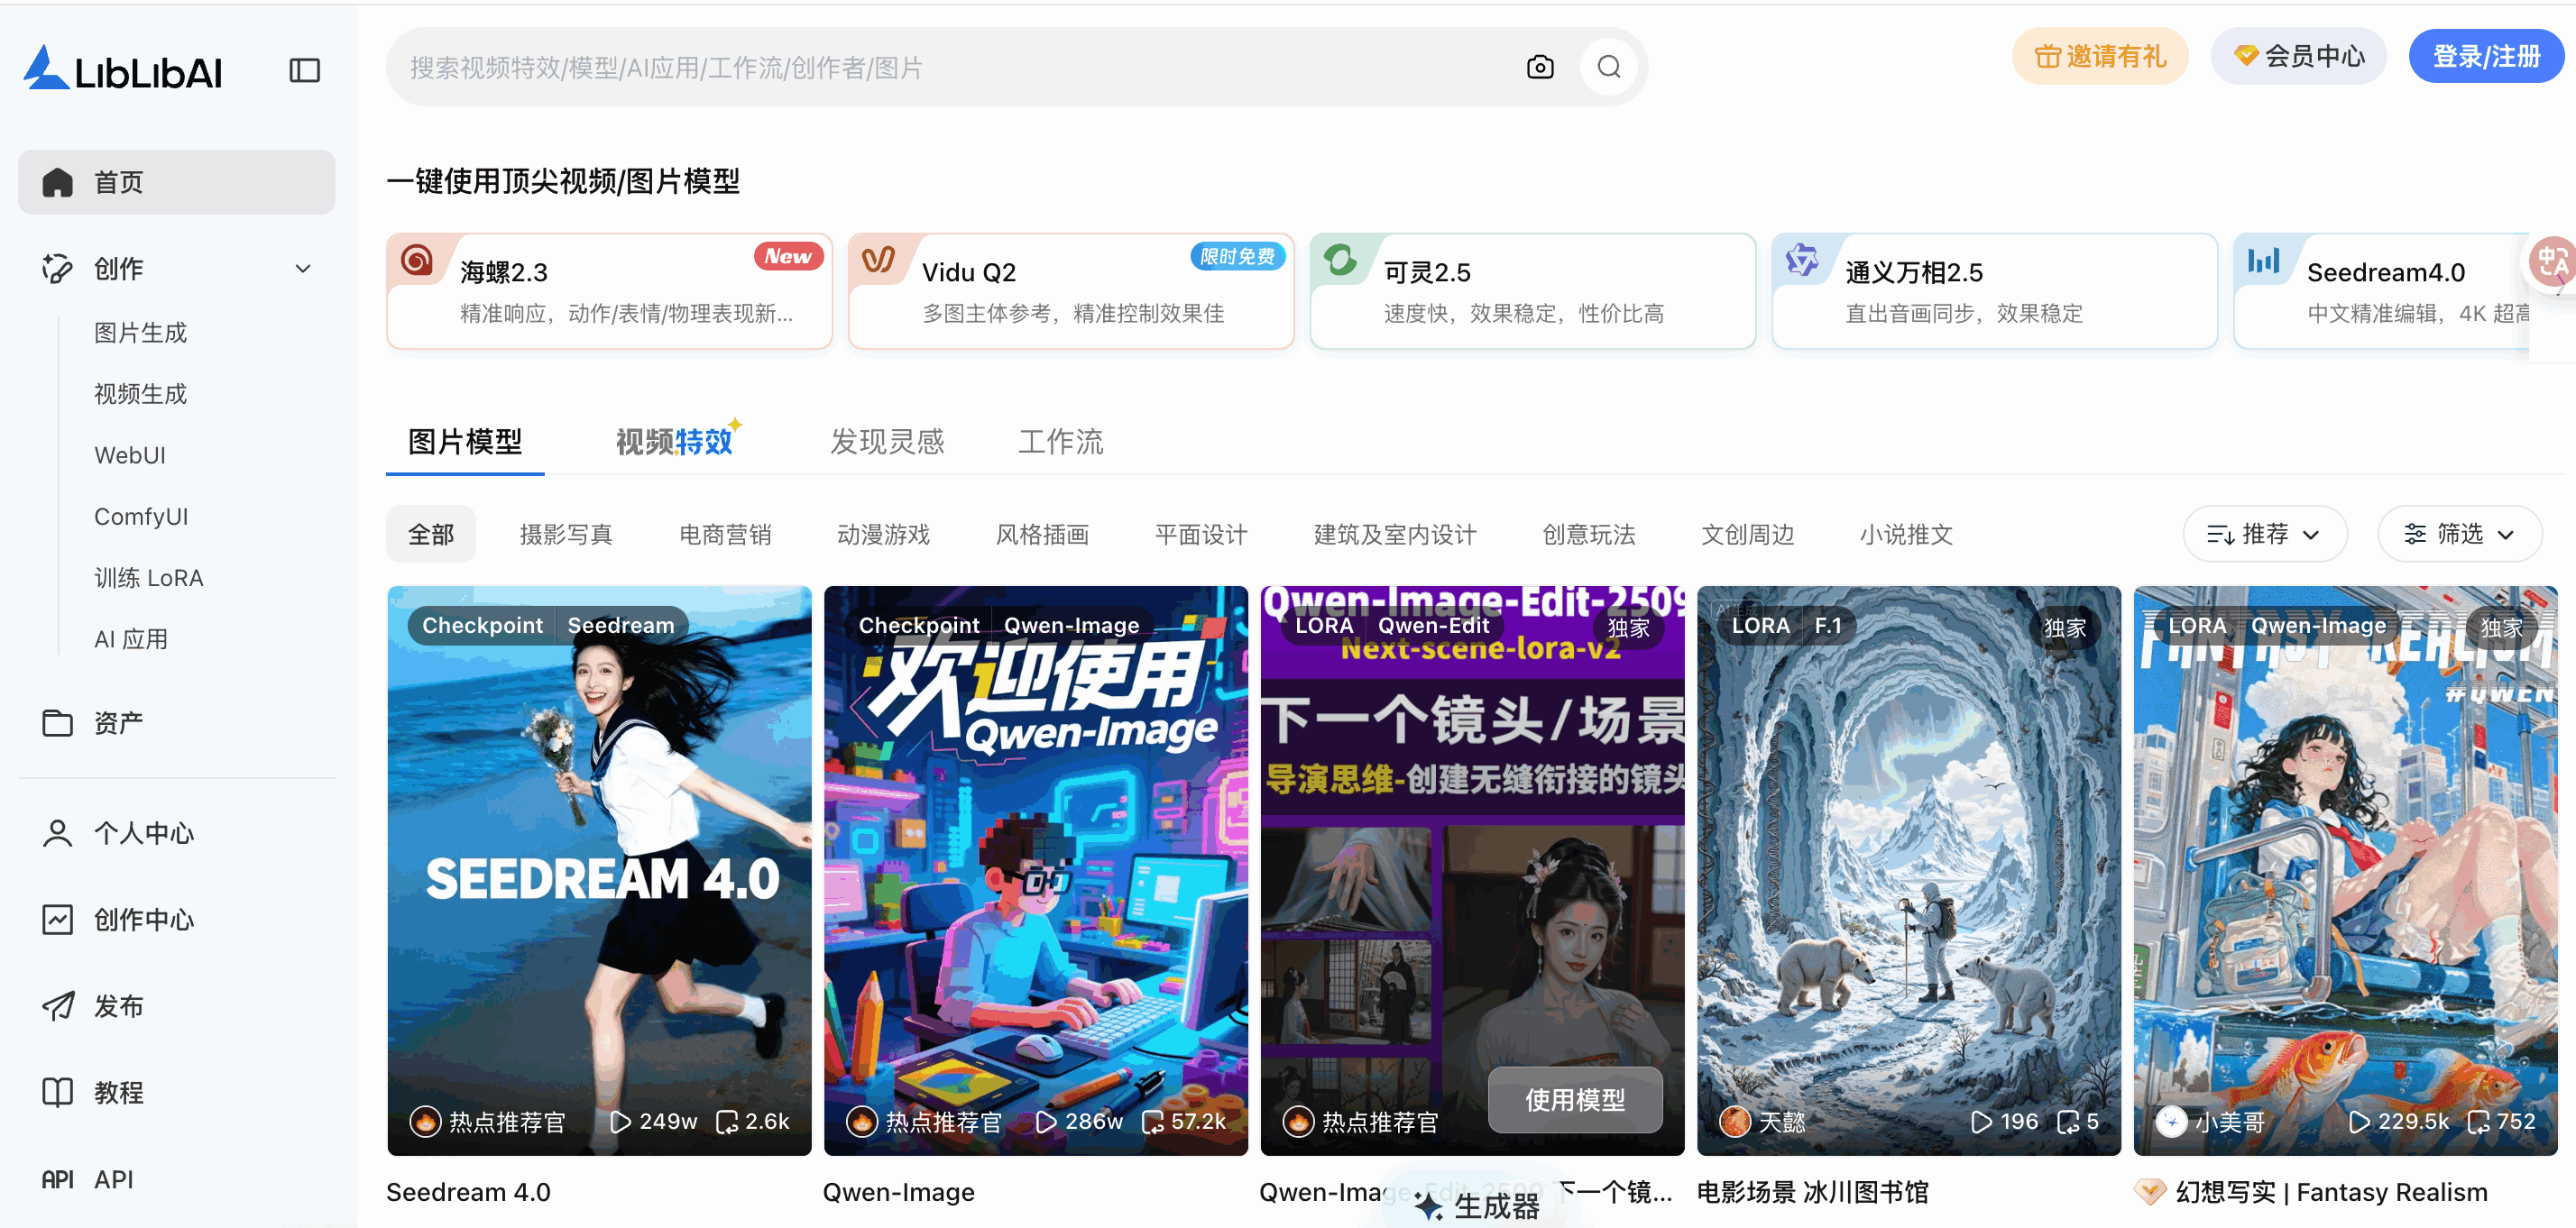Click the translate floating icon
This screenshot has width=2576, height=1228.
(x=2551, y=262)
